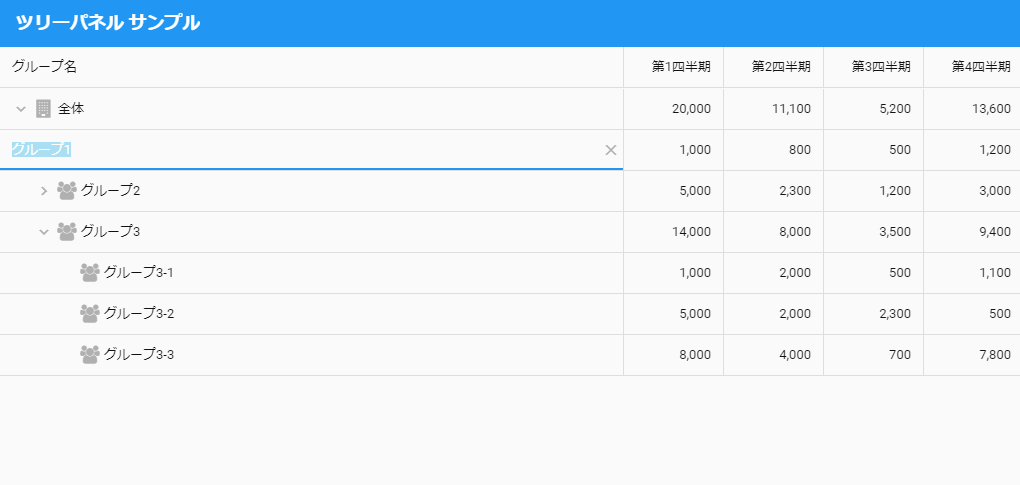Click the 第1四半期 column header
The height and width of the screenshot is (485, 1020).
coord(673,67)
